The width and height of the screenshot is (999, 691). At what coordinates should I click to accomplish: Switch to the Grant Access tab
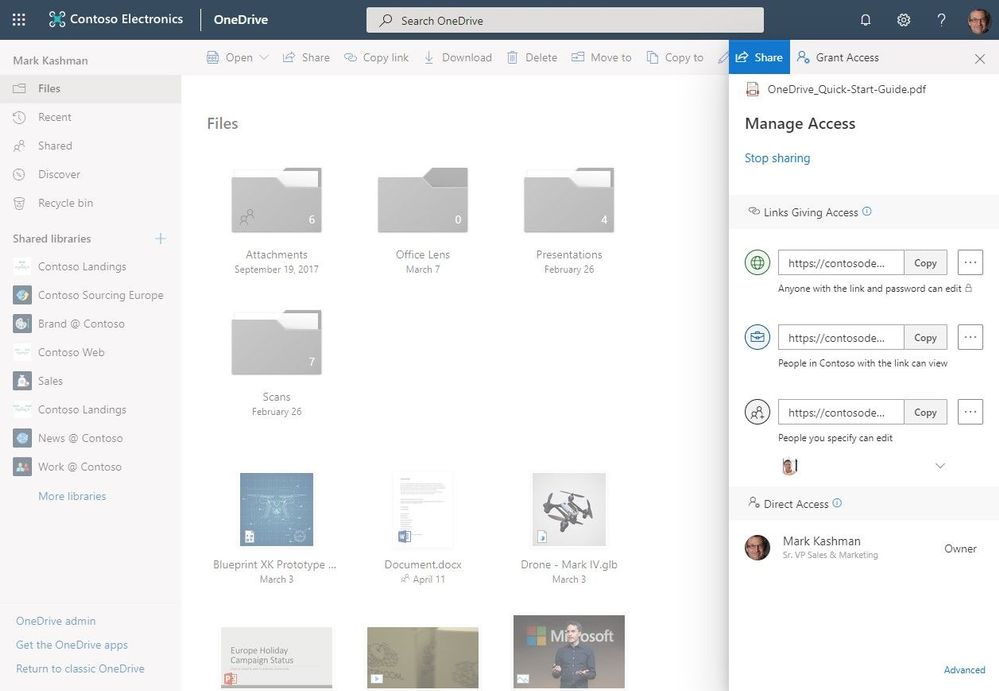(x=838, y=57)
